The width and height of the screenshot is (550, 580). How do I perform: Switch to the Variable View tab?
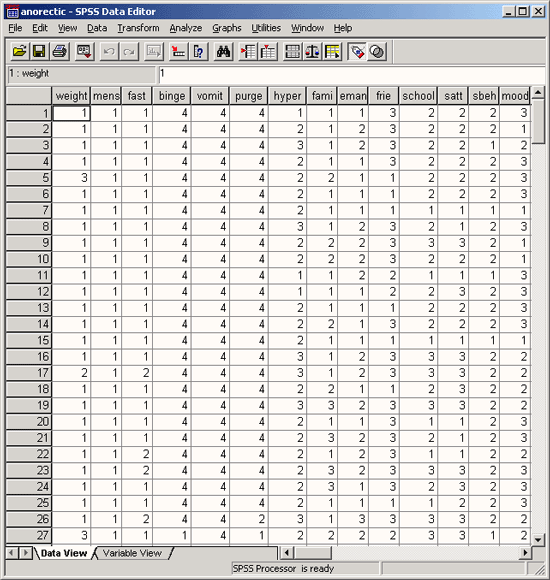pyautogui.click(x=132, y=553)
